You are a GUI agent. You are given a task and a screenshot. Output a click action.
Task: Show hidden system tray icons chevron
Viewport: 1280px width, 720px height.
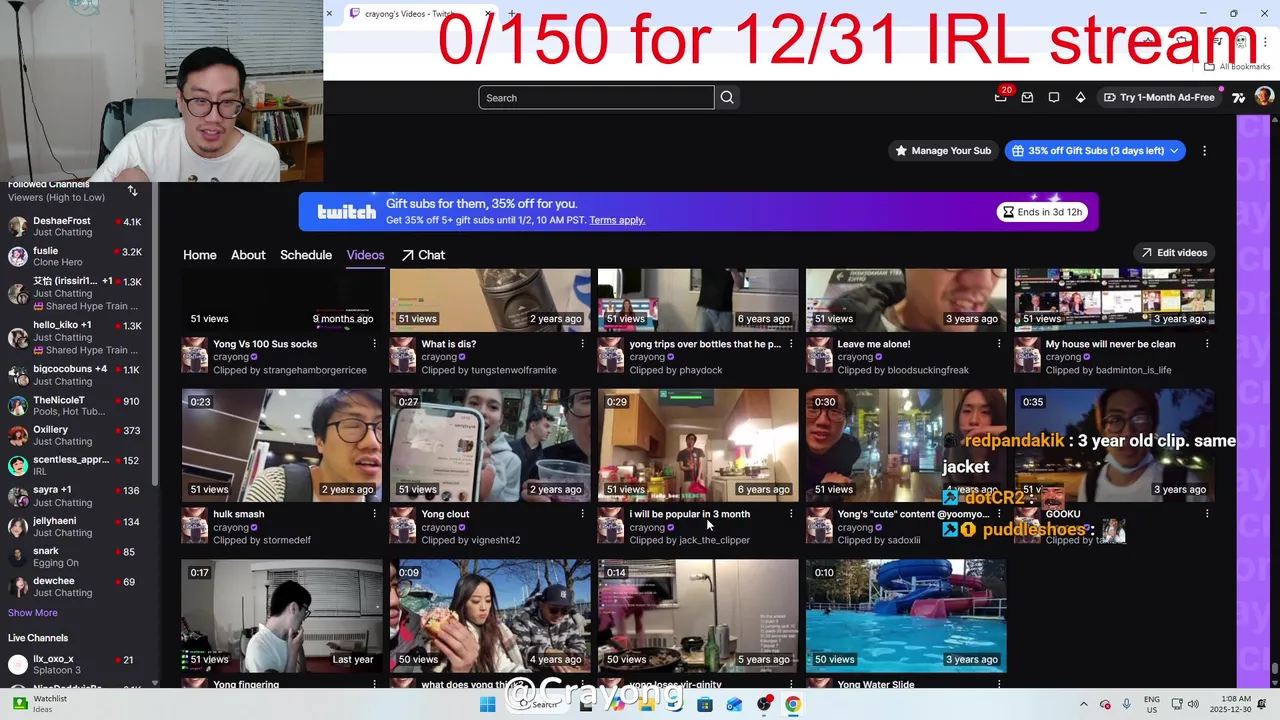(x=1084, y=704)
